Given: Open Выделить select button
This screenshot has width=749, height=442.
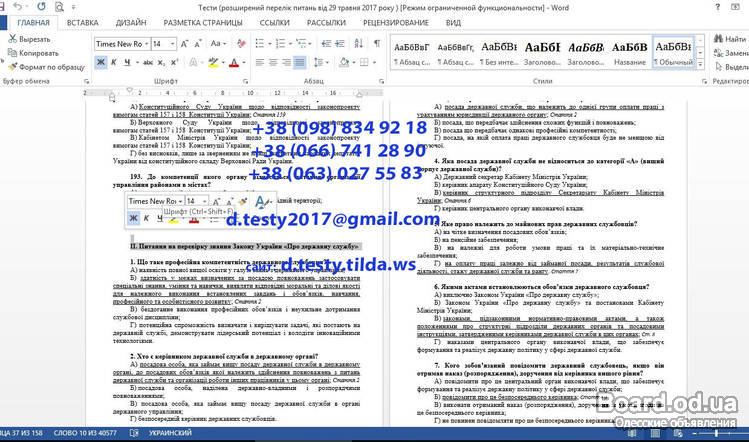Looking at the screenshot, I should [731, 67].
